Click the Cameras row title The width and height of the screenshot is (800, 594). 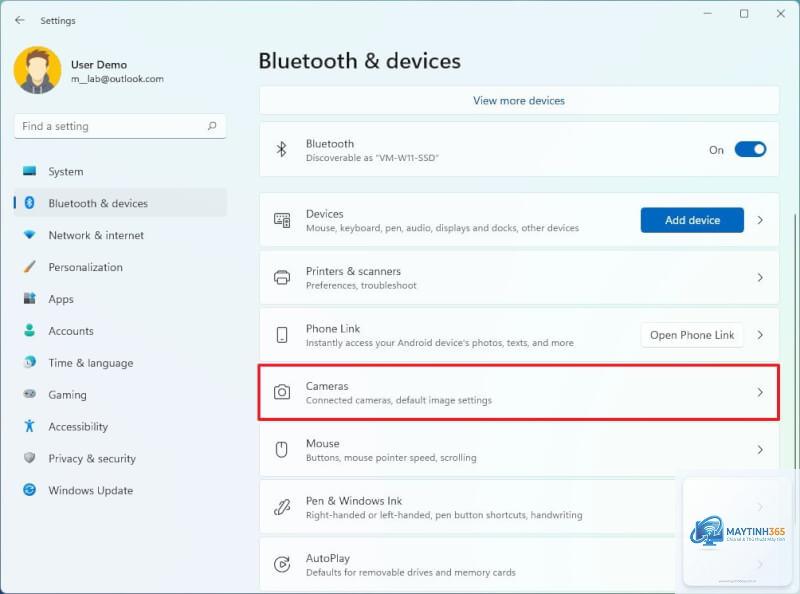pos(327,386)
